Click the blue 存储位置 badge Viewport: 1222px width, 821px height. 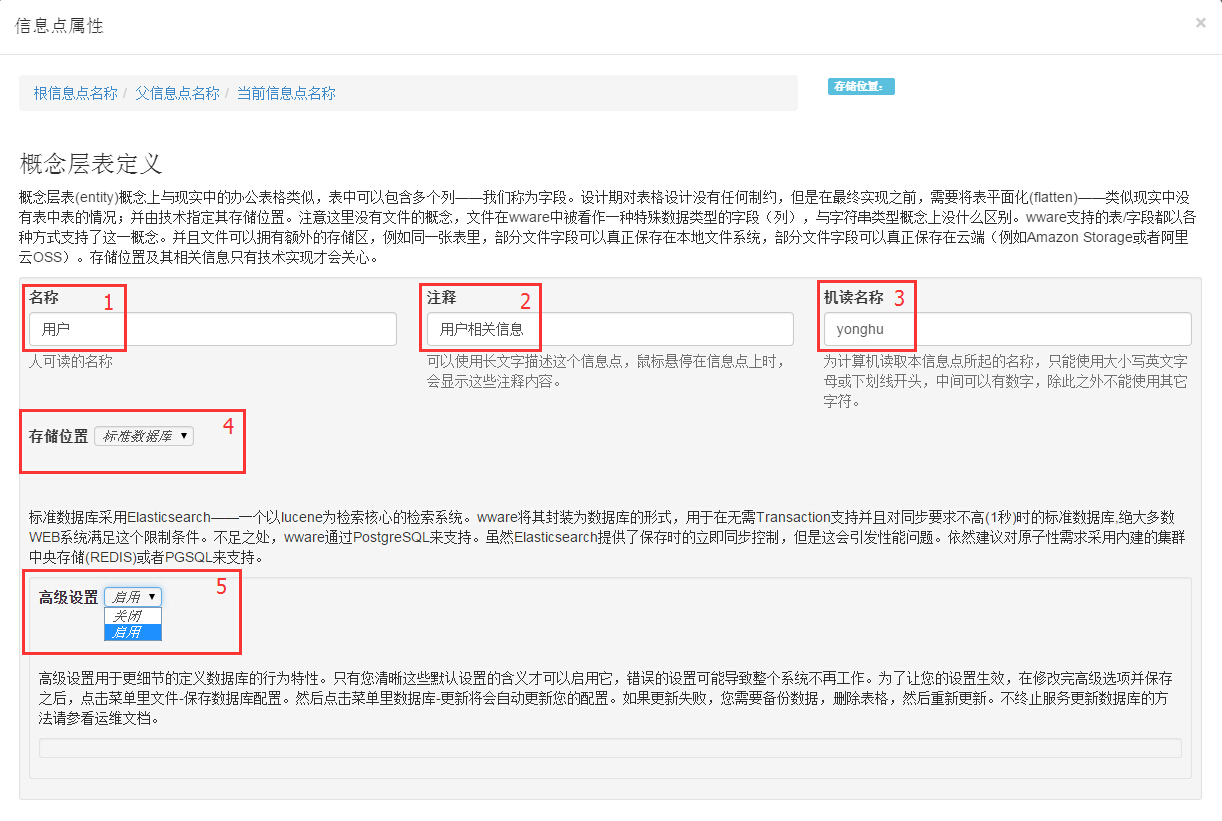(860, 86)
